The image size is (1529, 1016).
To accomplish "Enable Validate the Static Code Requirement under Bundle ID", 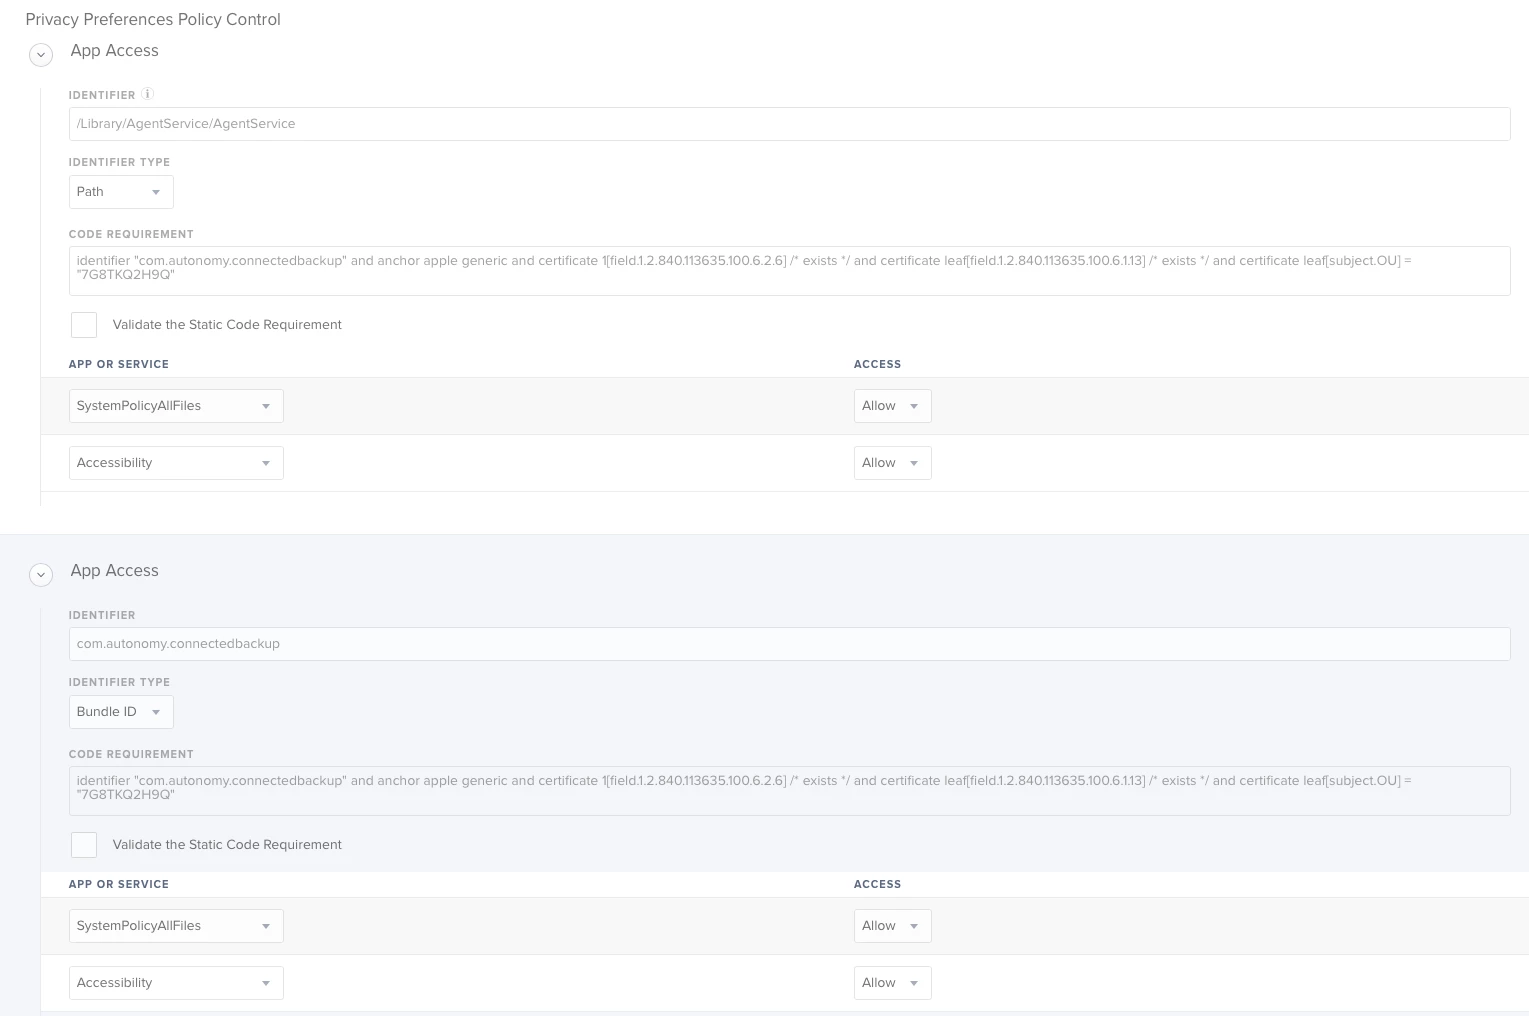I will pyautogui.click(x=84, y=845).
